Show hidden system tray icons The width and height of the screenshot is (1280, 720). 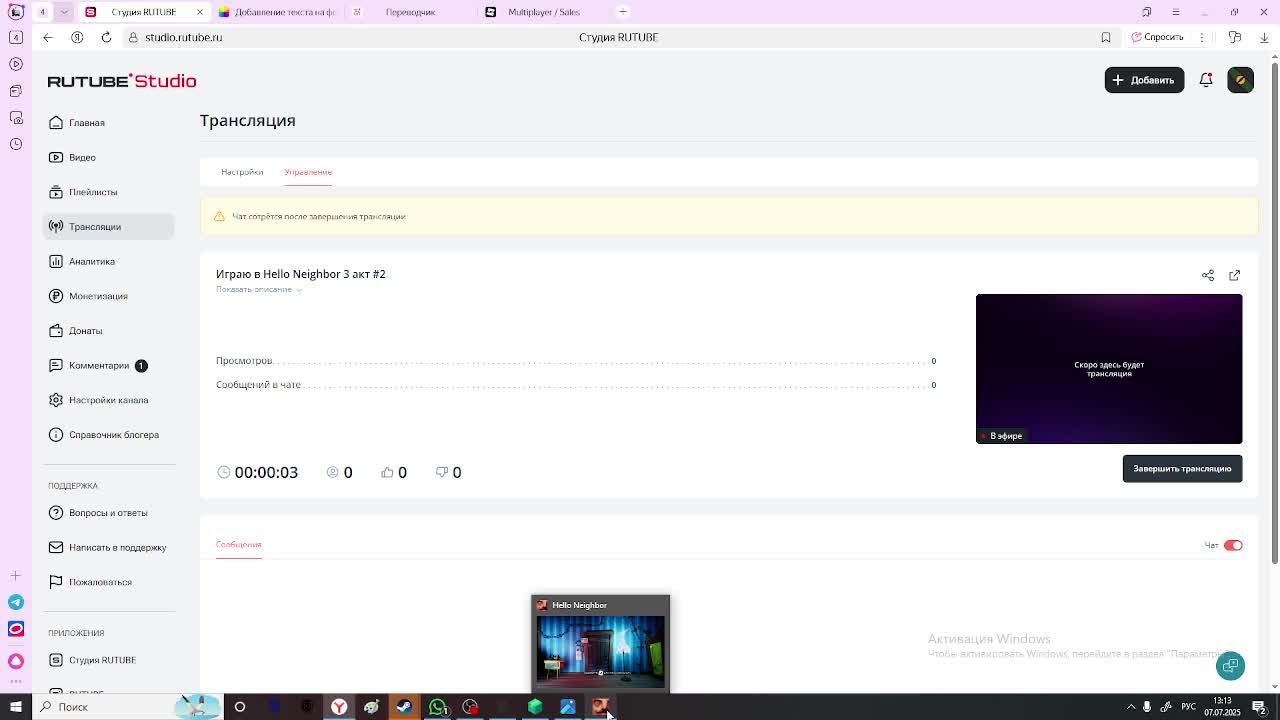click(1131, 707)
